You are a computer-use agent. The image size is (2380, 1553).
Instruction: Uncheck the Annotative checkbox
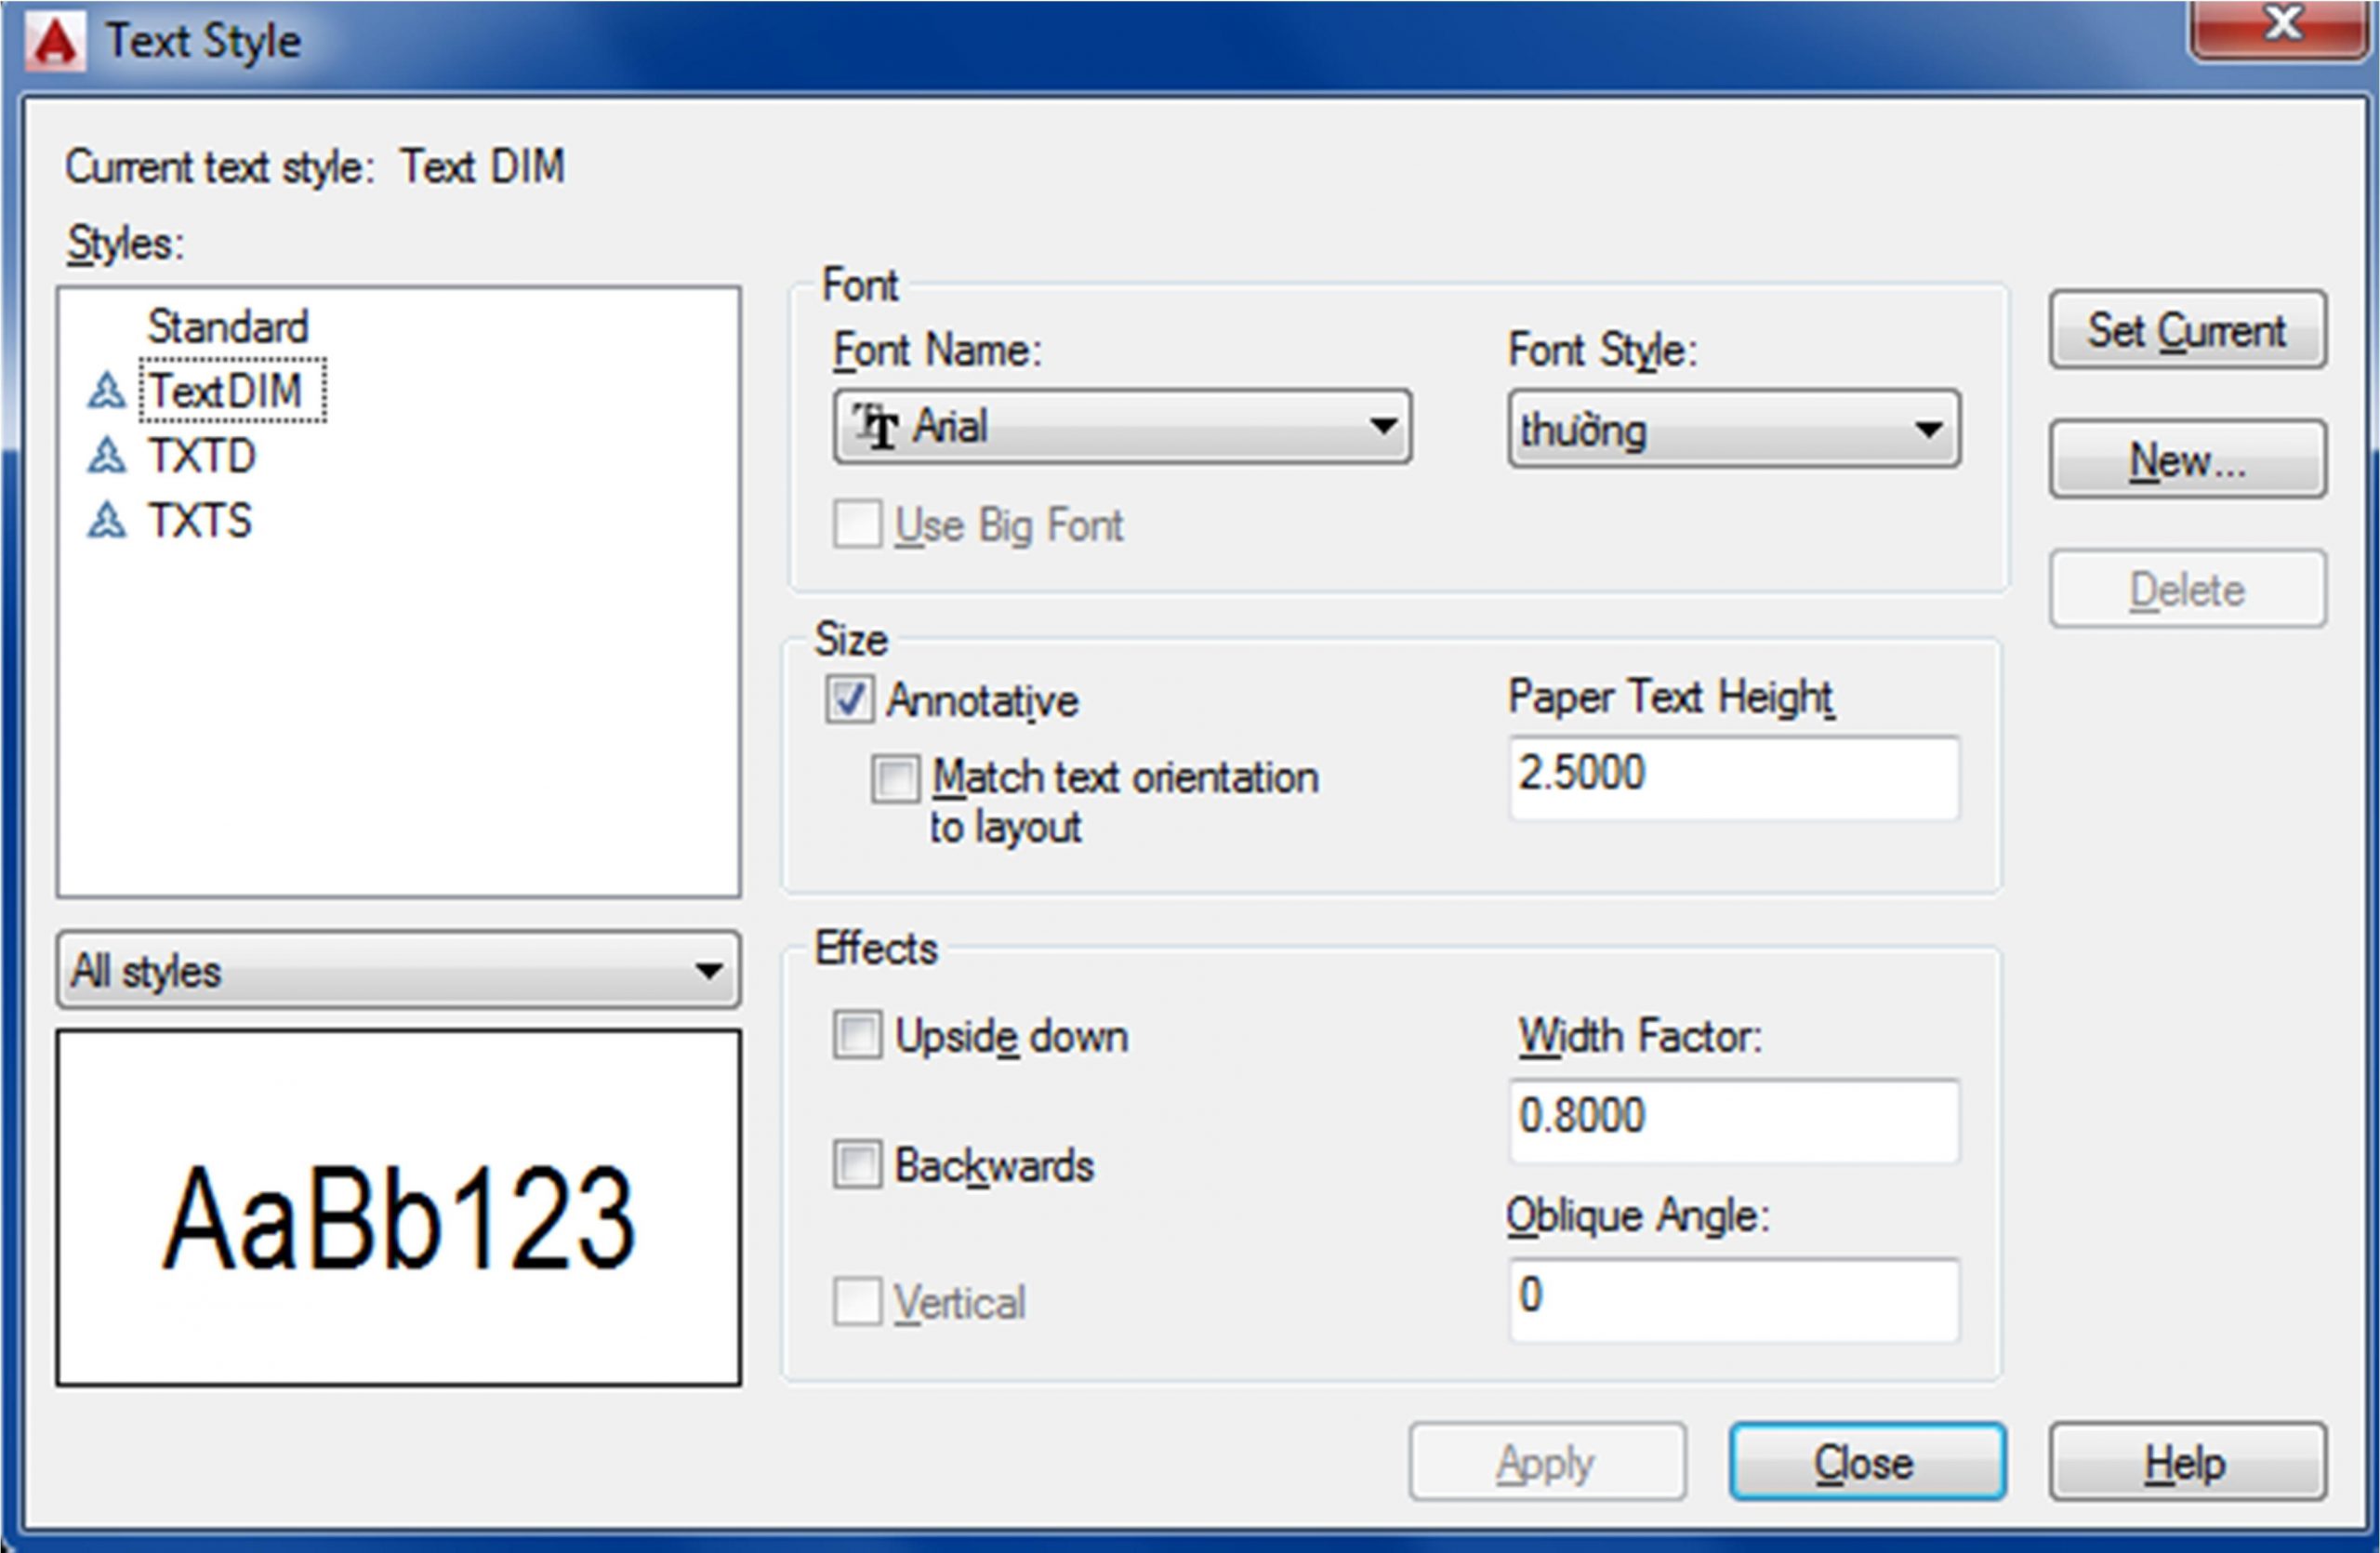click(849, 699)
